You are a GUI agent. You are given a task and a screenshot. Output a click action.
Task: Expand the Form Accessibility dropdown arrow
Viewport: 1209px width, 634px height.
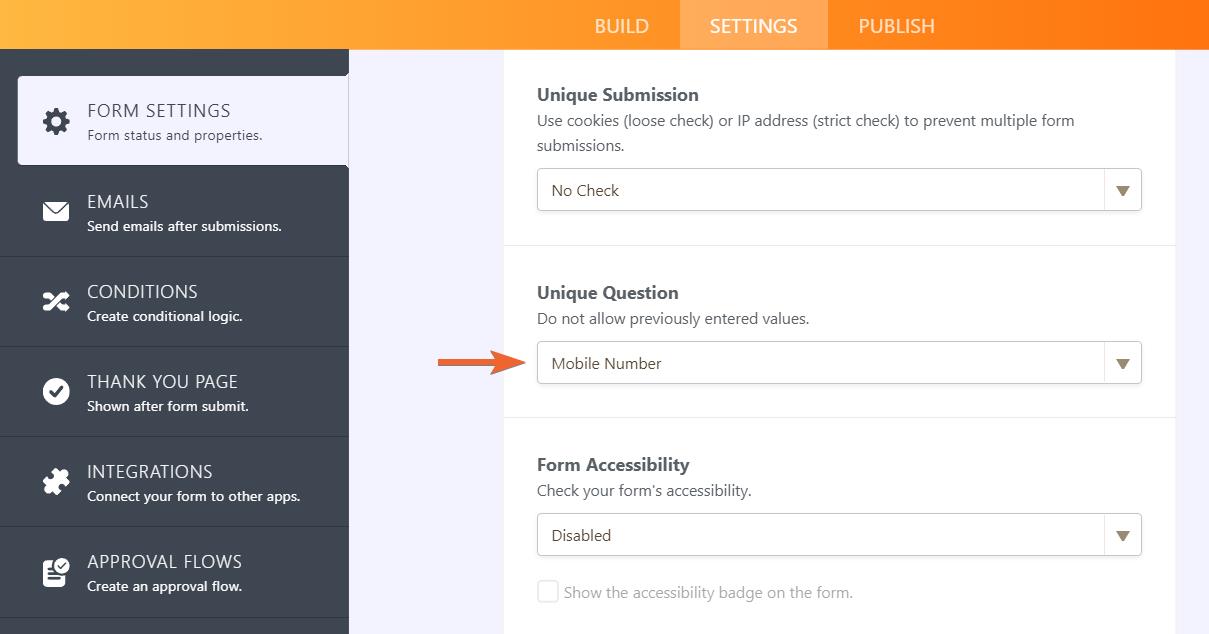point(1122,535)
